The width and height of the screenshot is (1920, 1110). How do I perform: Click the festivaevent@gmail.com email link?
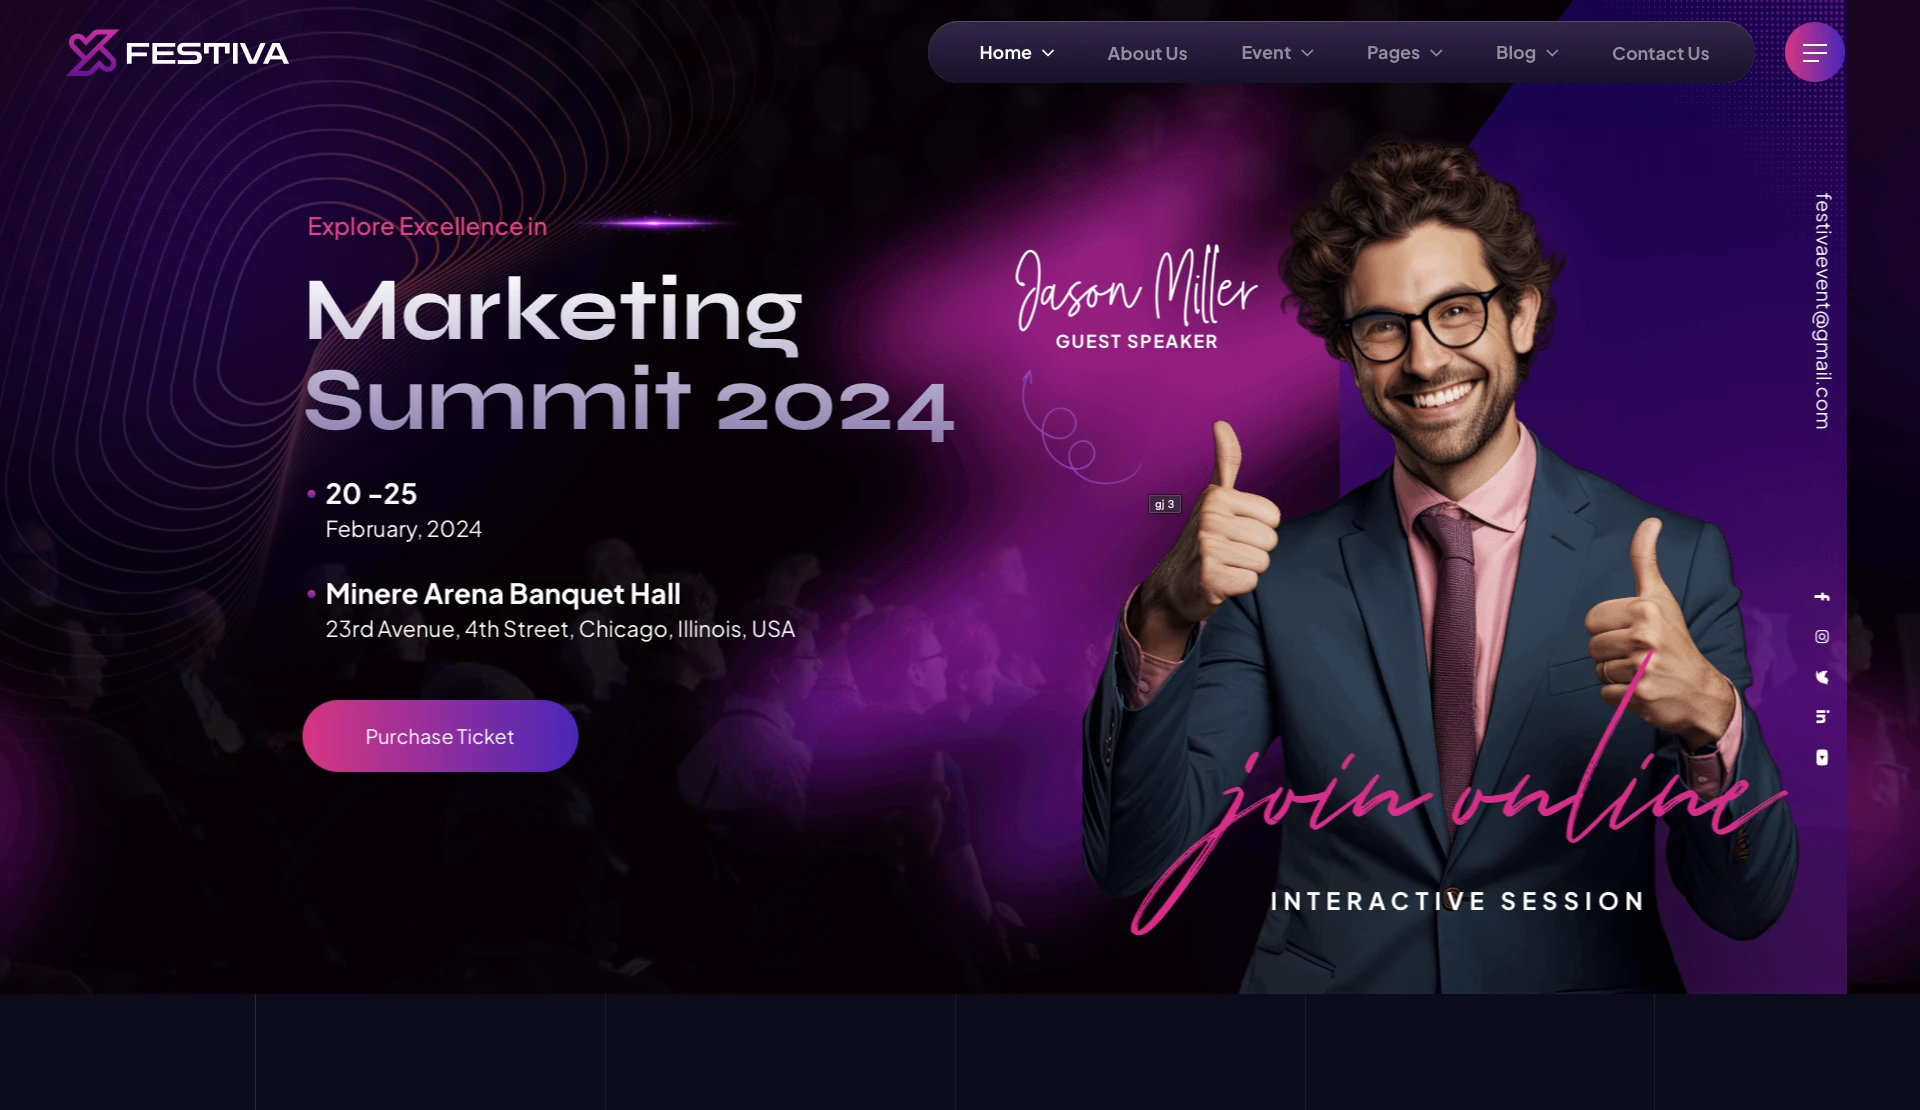click(x=1823, y=311)
